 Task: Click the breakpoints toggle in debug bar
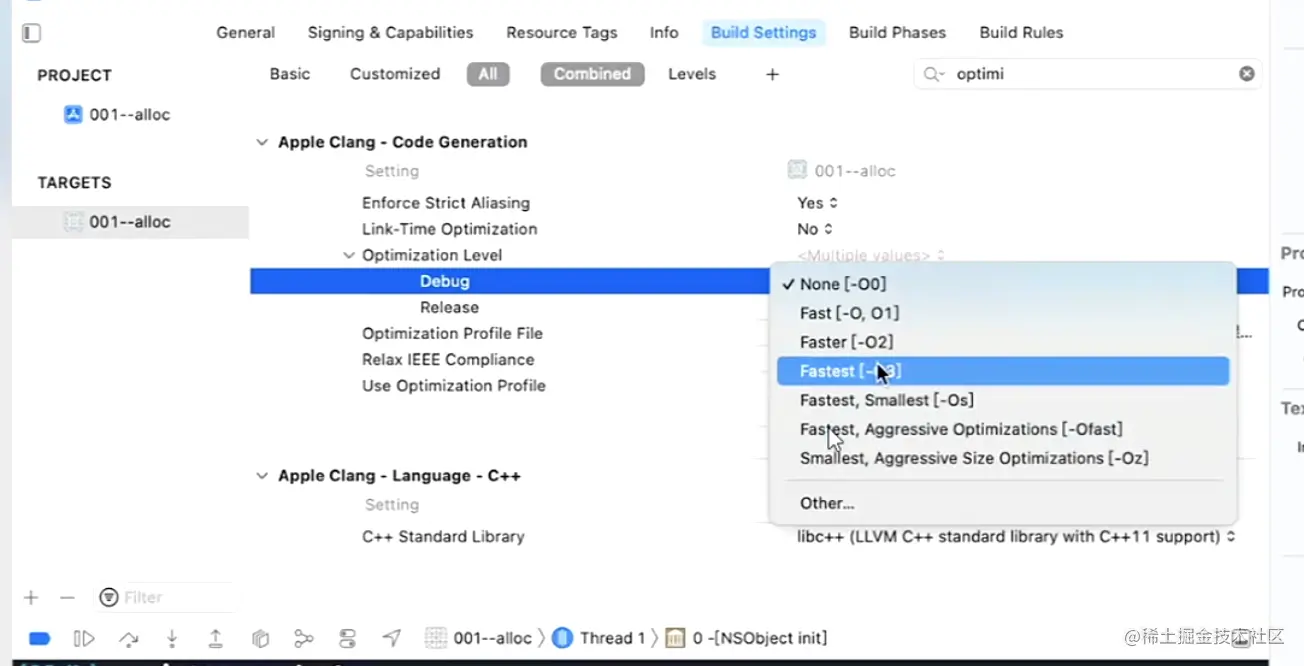click(x=39, y=638)
